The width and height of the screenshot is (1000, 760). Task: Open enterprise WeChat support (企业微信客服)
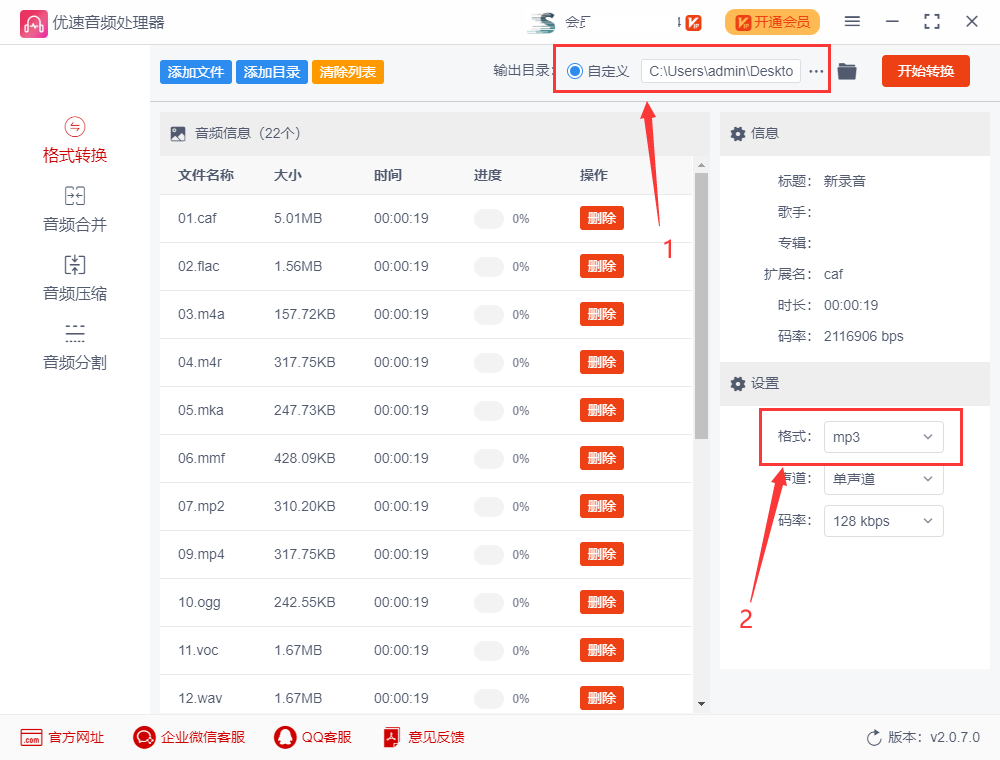pyautogui.click(x=189, y=738)
